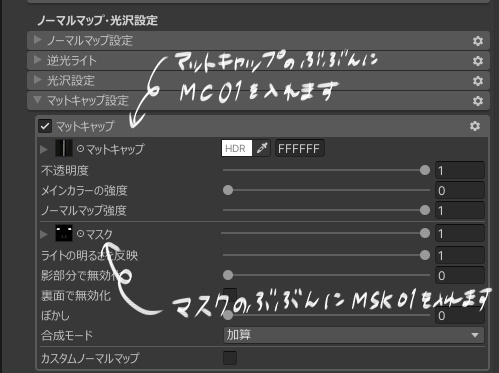
Task: Open gear menu in マットキャップ checkbox row
Action: [475, 126]
